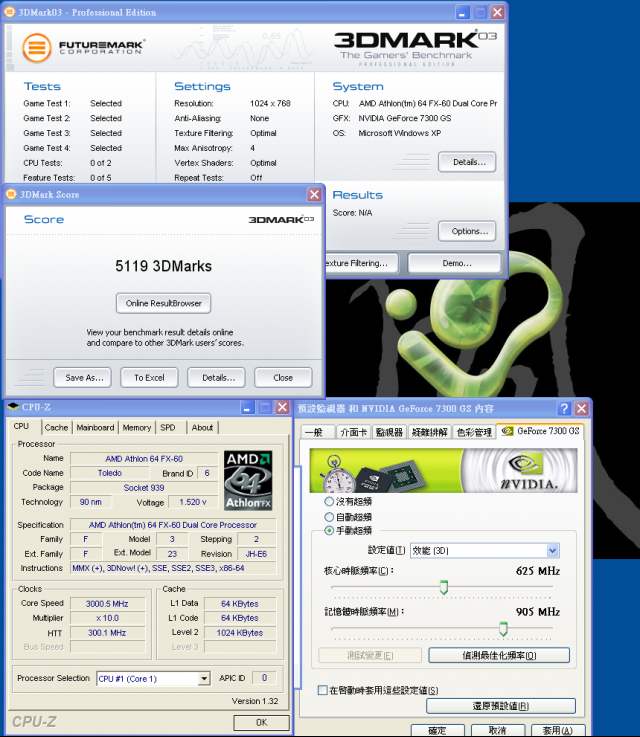Image resolution: width=640 pixels, height=737 pixels.
Task: Export score with To Excel button
Action: (149, 377)
